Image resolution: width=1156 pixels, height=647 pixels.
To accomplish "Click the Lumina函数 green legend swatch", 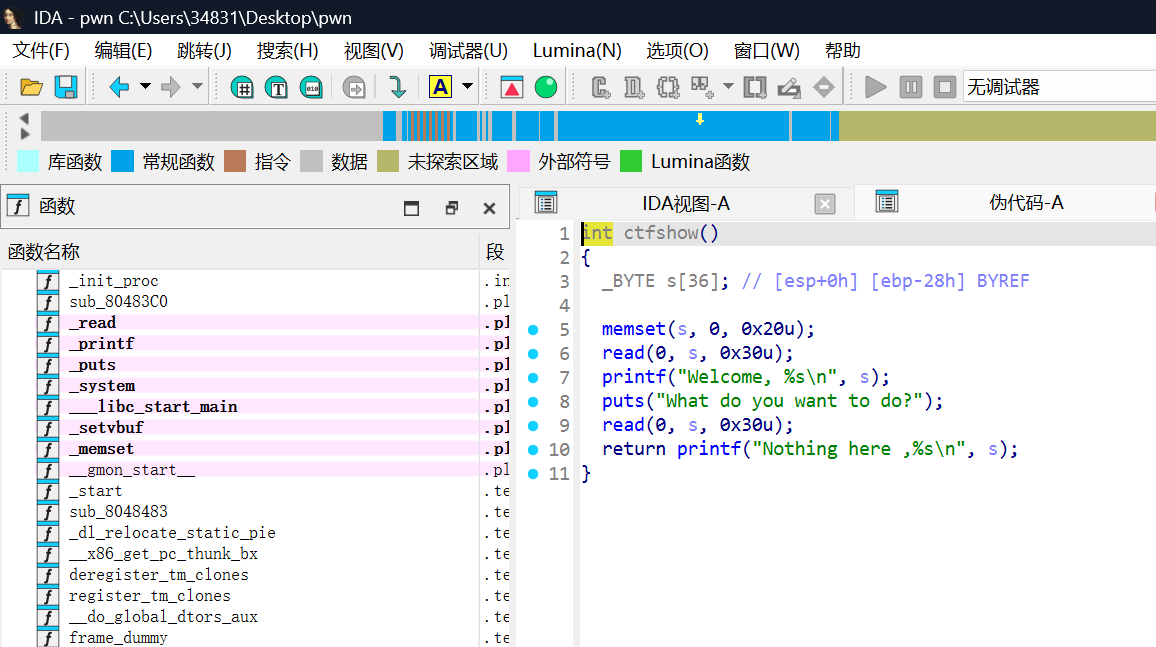I will [631, 161].
